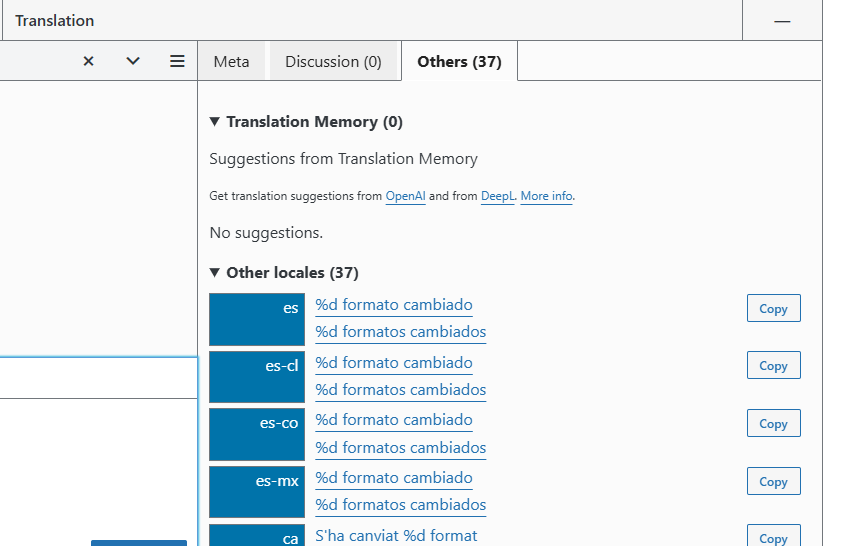The image size is (864, 546).
Task: Open the OpenAI link
Action: [405, 197]
